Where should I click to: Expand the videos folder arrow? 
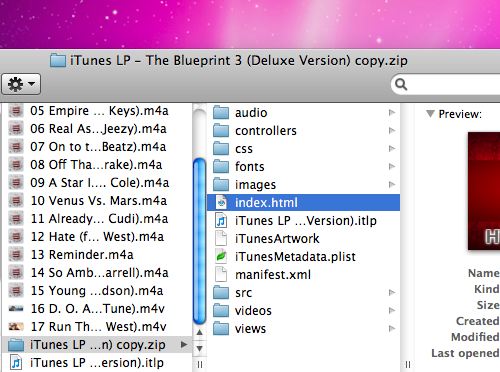(392, 311)
